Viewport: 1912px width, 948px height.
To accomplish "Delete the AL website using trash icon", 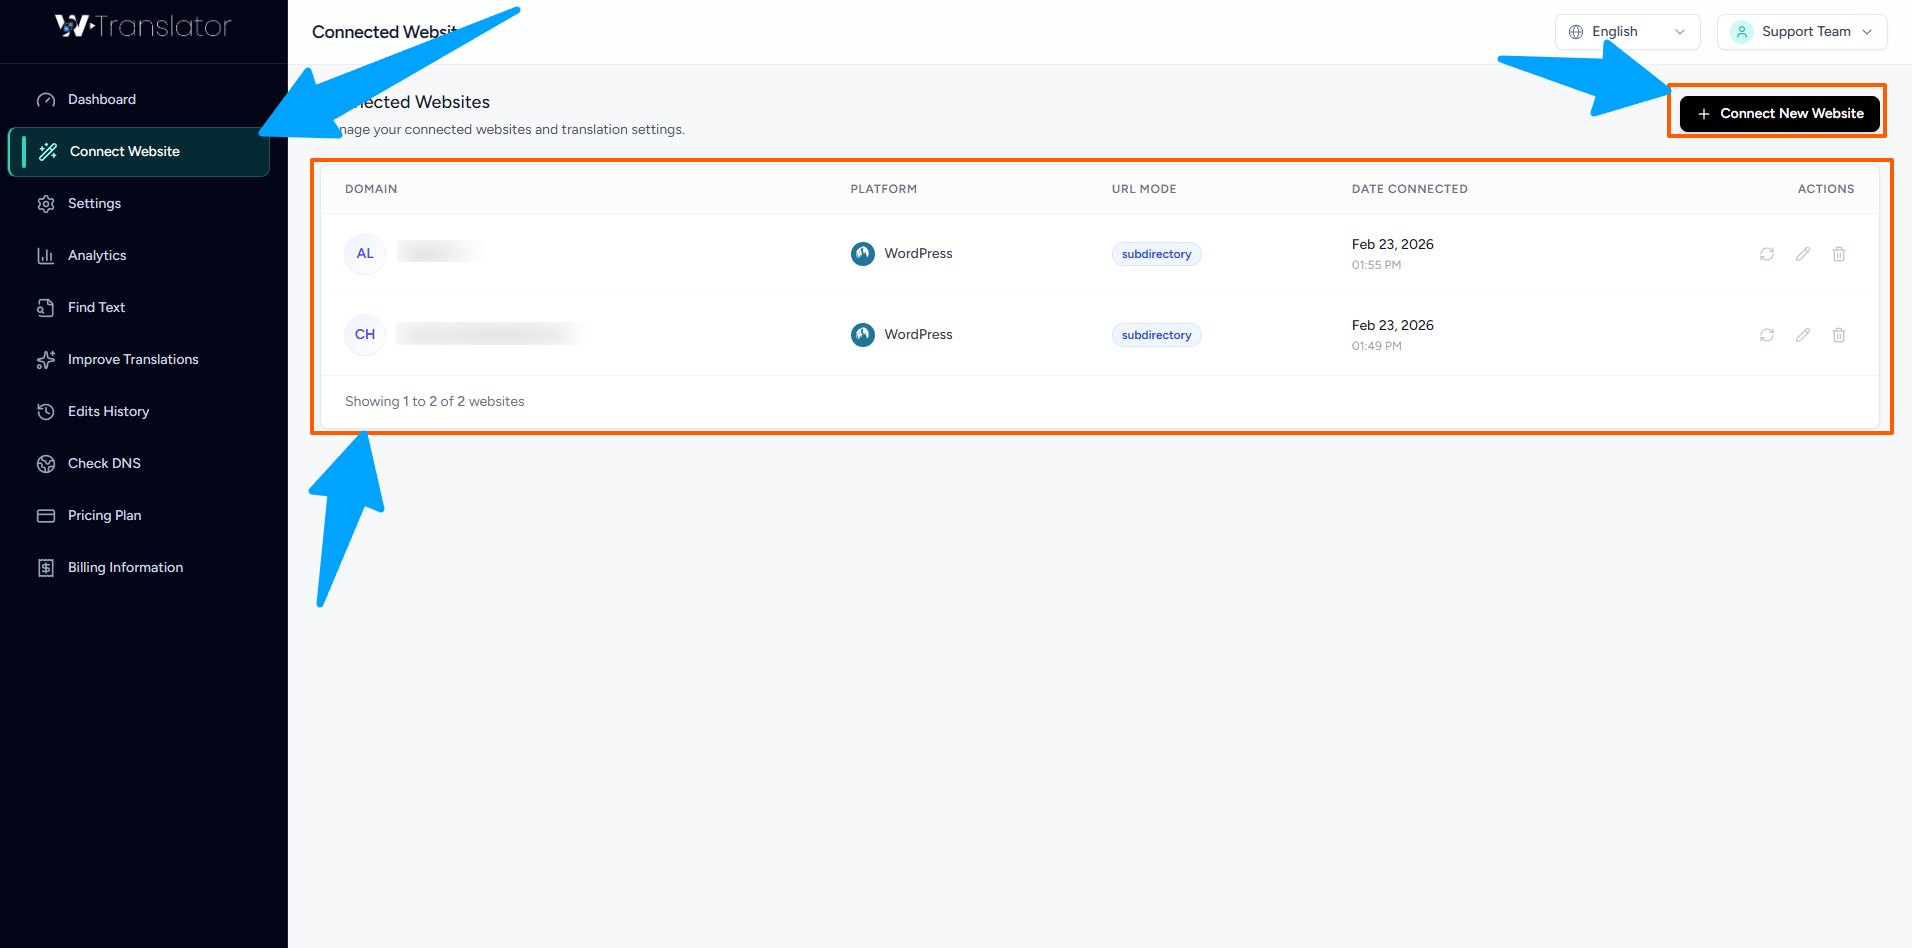I will [x=1839, y=254].
